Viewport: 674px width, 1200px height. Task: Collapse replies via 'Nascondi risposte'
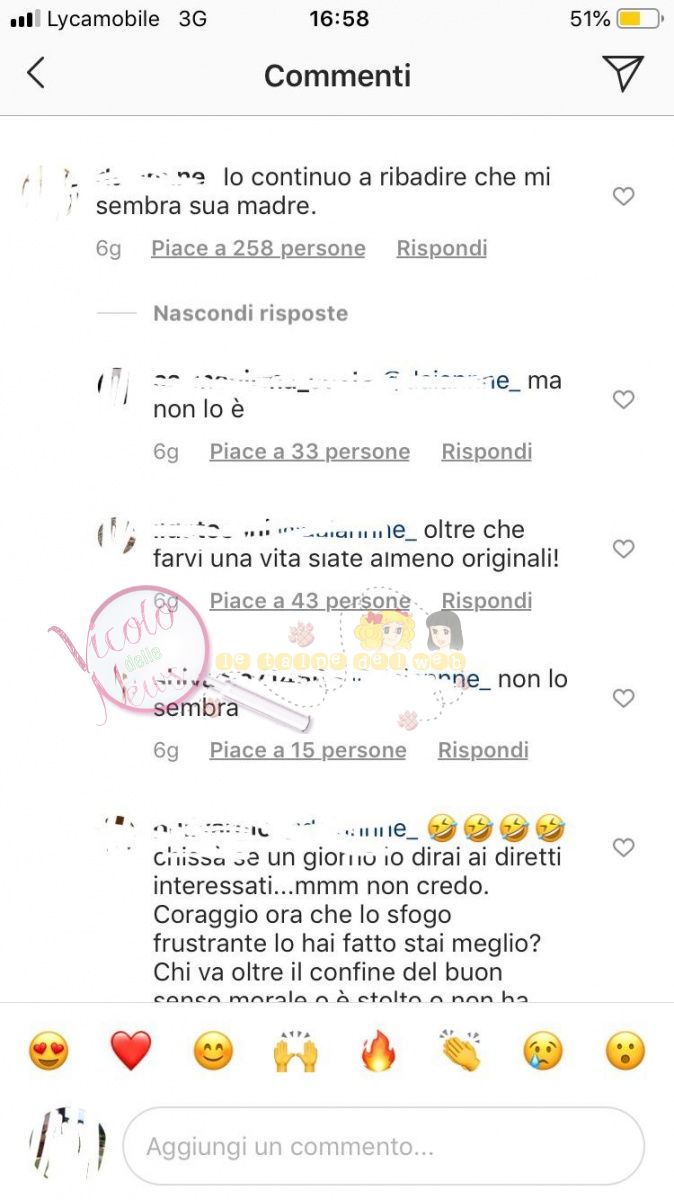250,313
